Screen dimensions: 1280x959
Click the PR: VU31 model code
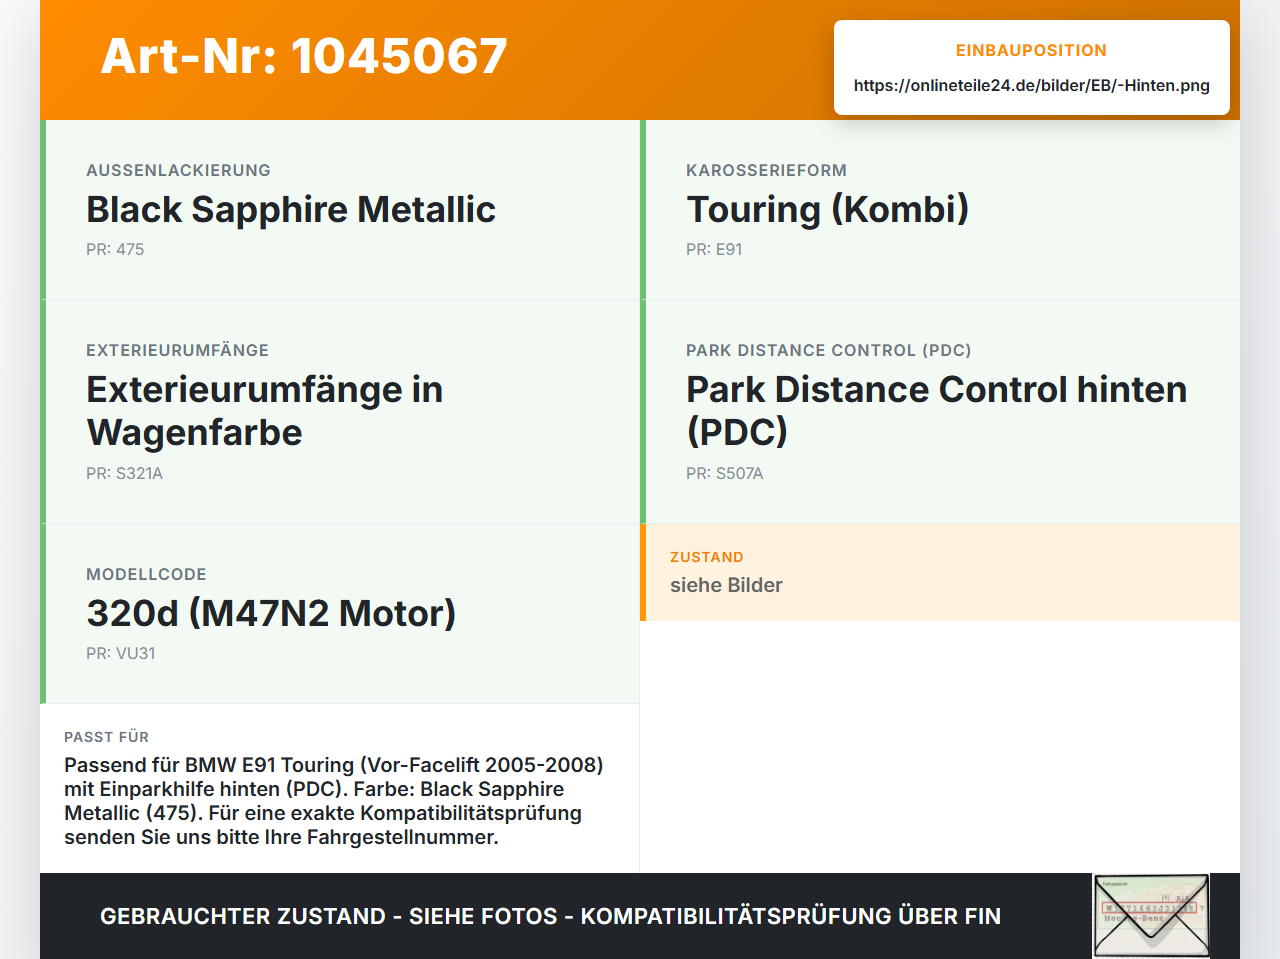point(120,653)
